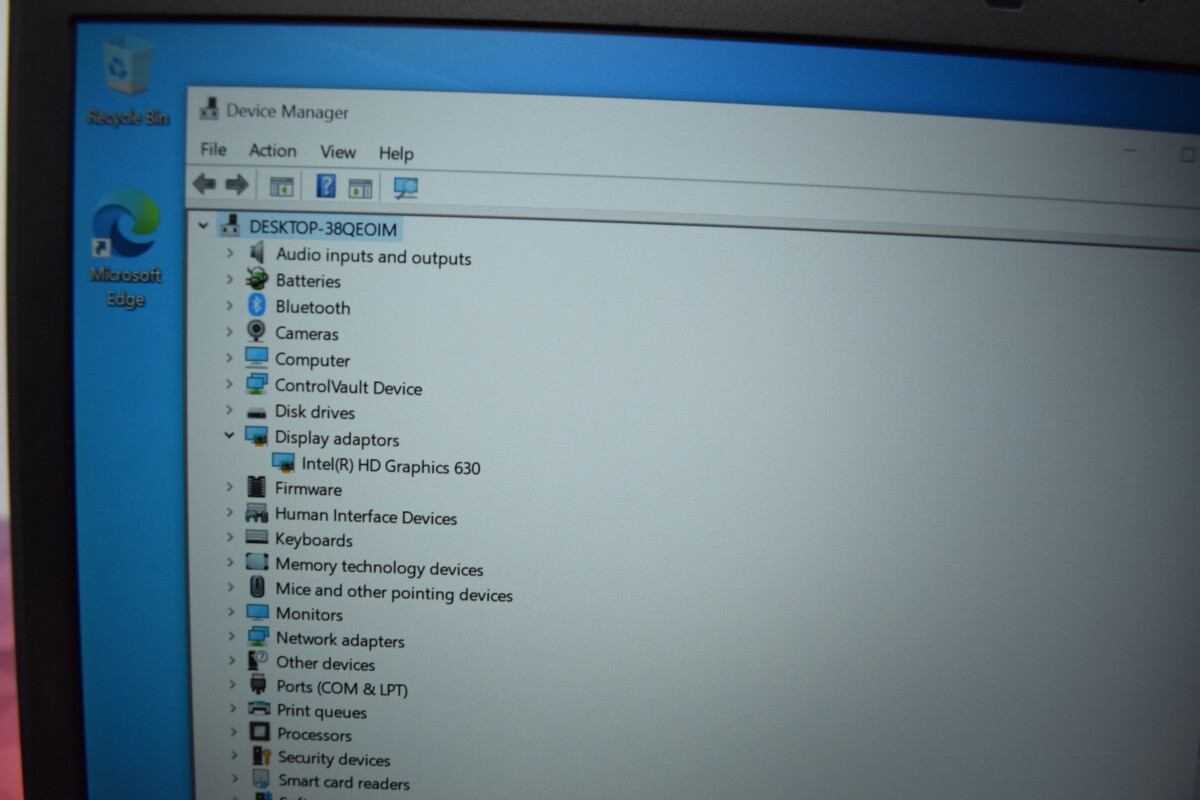Click the Display adaptors category icon
The image size is (1200, 800).
257,436
